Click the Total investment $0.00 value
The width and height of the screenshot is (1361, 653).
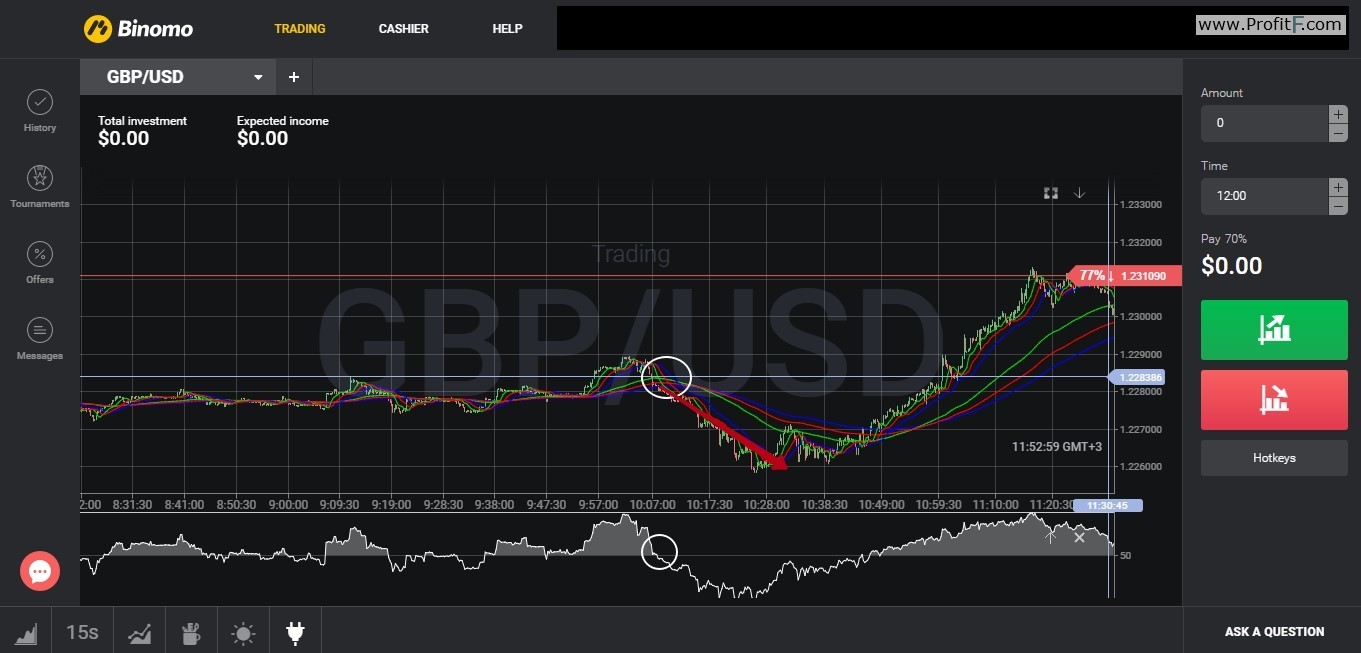124,139
